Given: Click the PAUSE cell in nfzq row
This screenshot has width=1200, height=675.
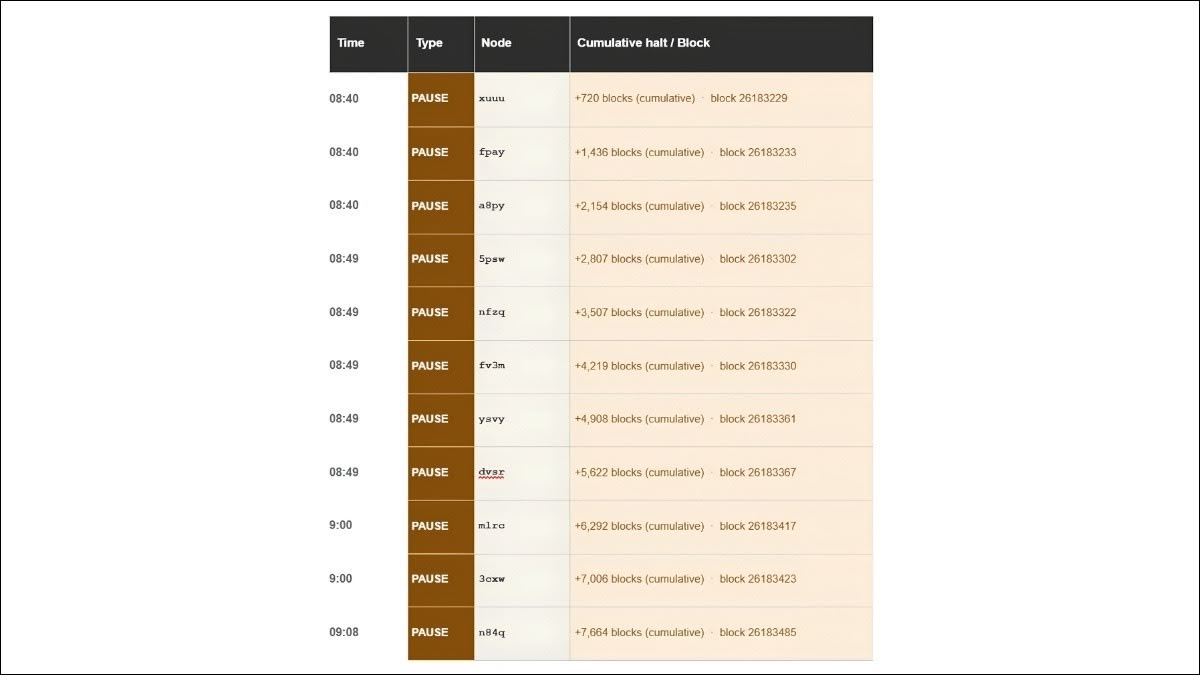Looking at the screenshot, I should click(x=441, y=313).
